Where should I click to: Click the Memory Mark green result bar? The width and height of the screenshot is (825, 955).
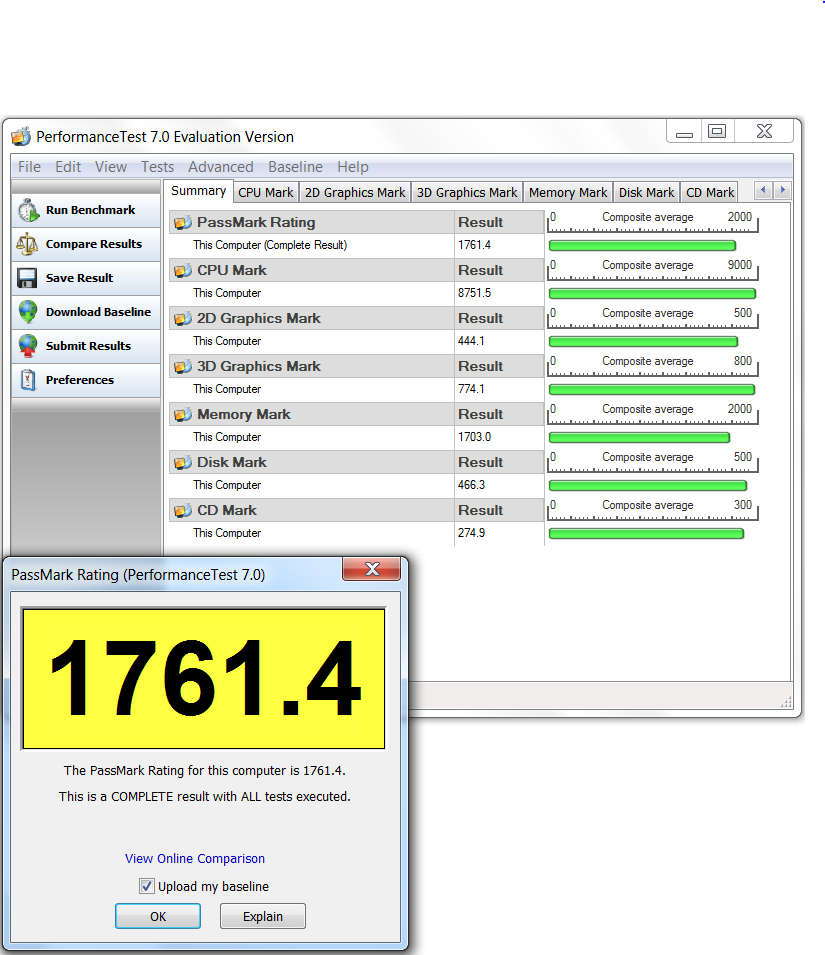[639, 437]
